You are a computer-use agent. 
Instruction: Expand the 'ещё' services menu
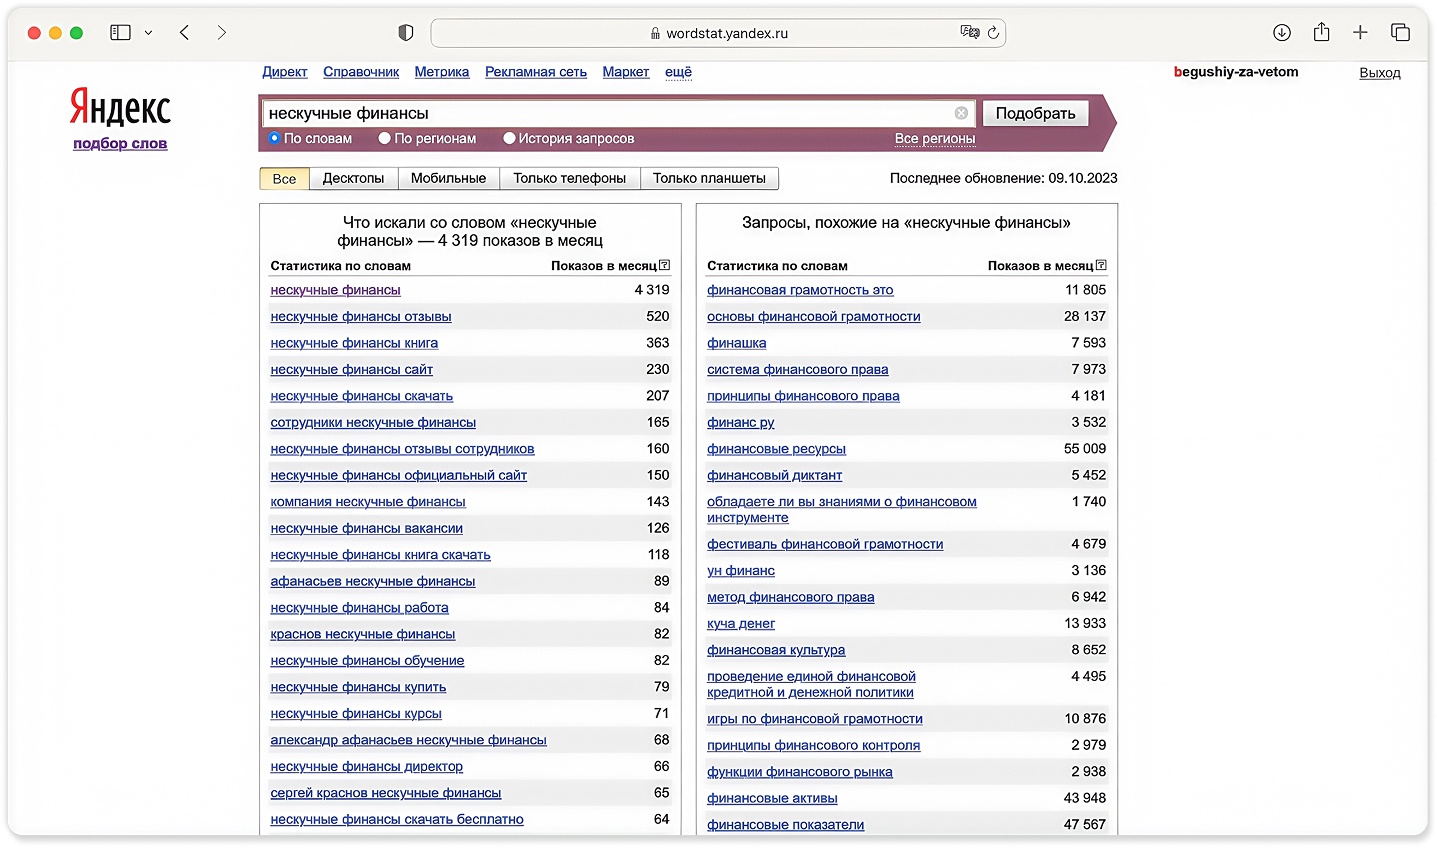(x=678, y=72)
